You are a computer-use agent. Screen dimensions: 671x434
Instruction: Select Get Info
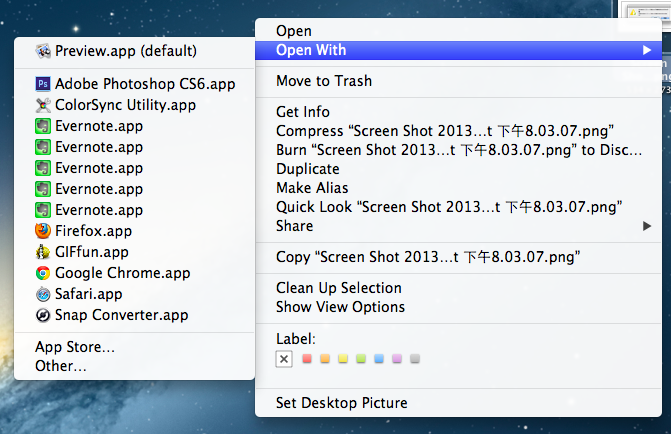coord(458,112)
